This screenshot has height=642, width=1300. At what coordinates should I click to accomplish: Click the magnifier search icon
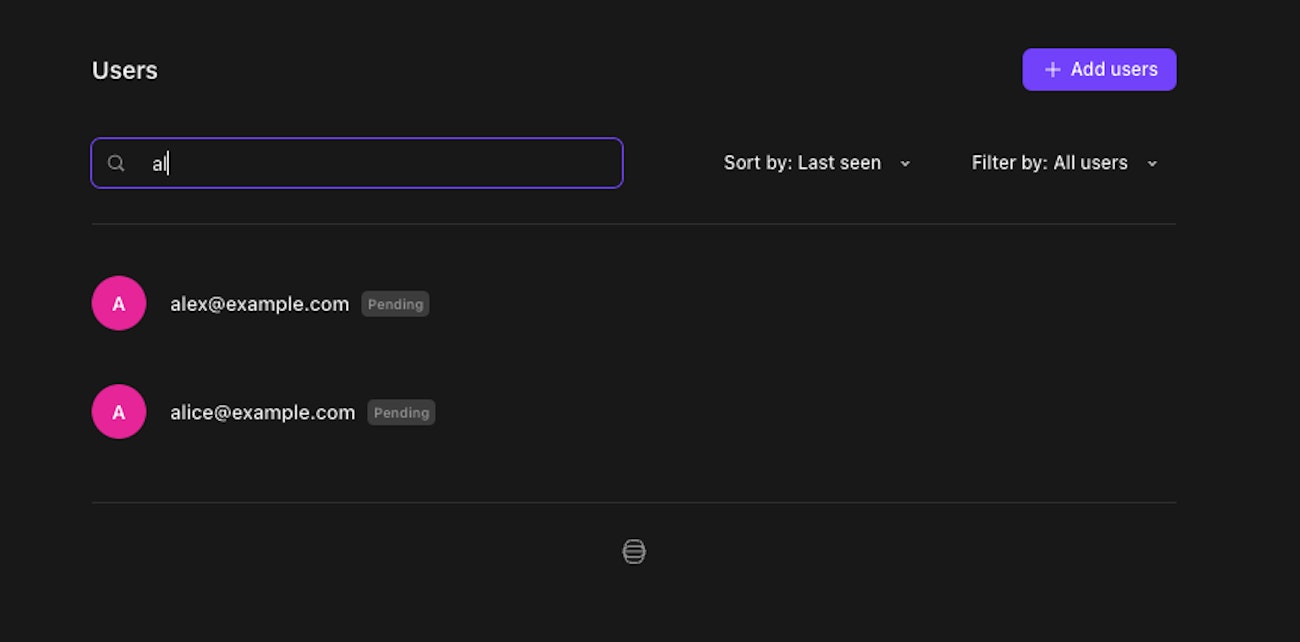point(116,163)
